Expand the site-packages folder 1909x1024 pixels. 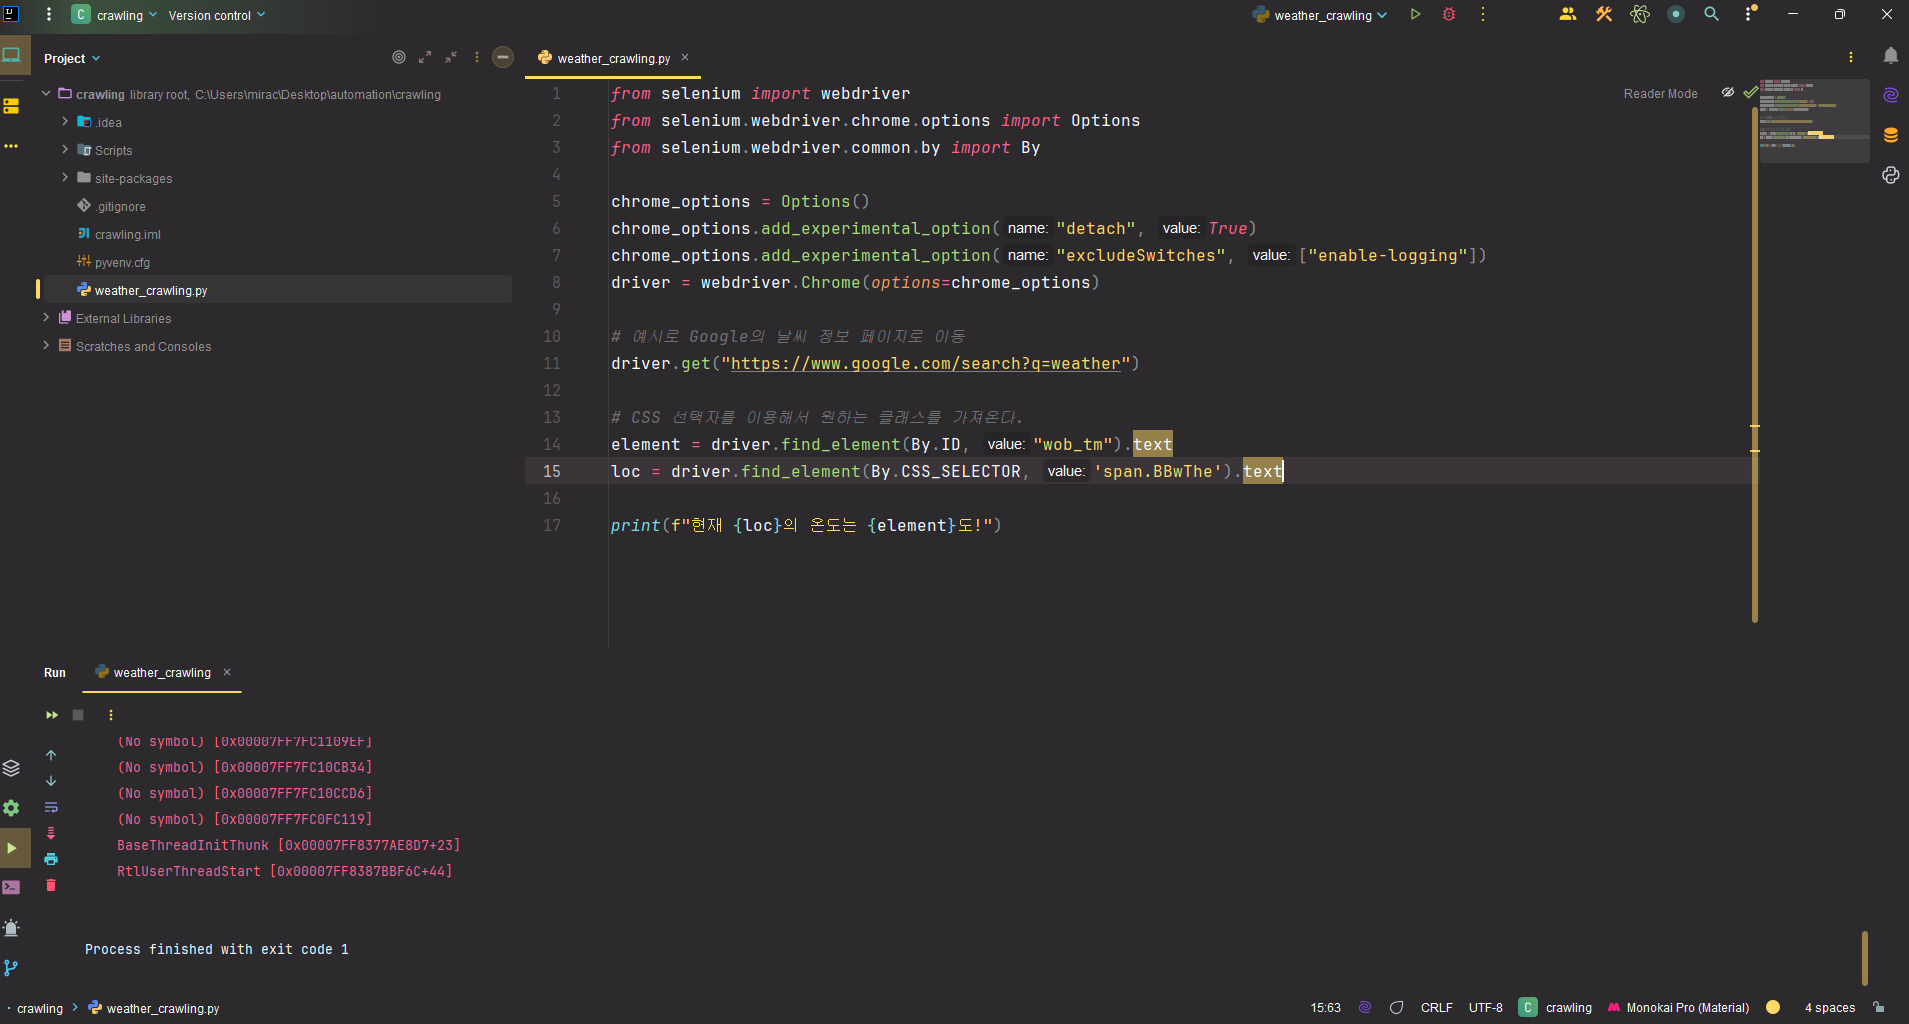(65, 178)
